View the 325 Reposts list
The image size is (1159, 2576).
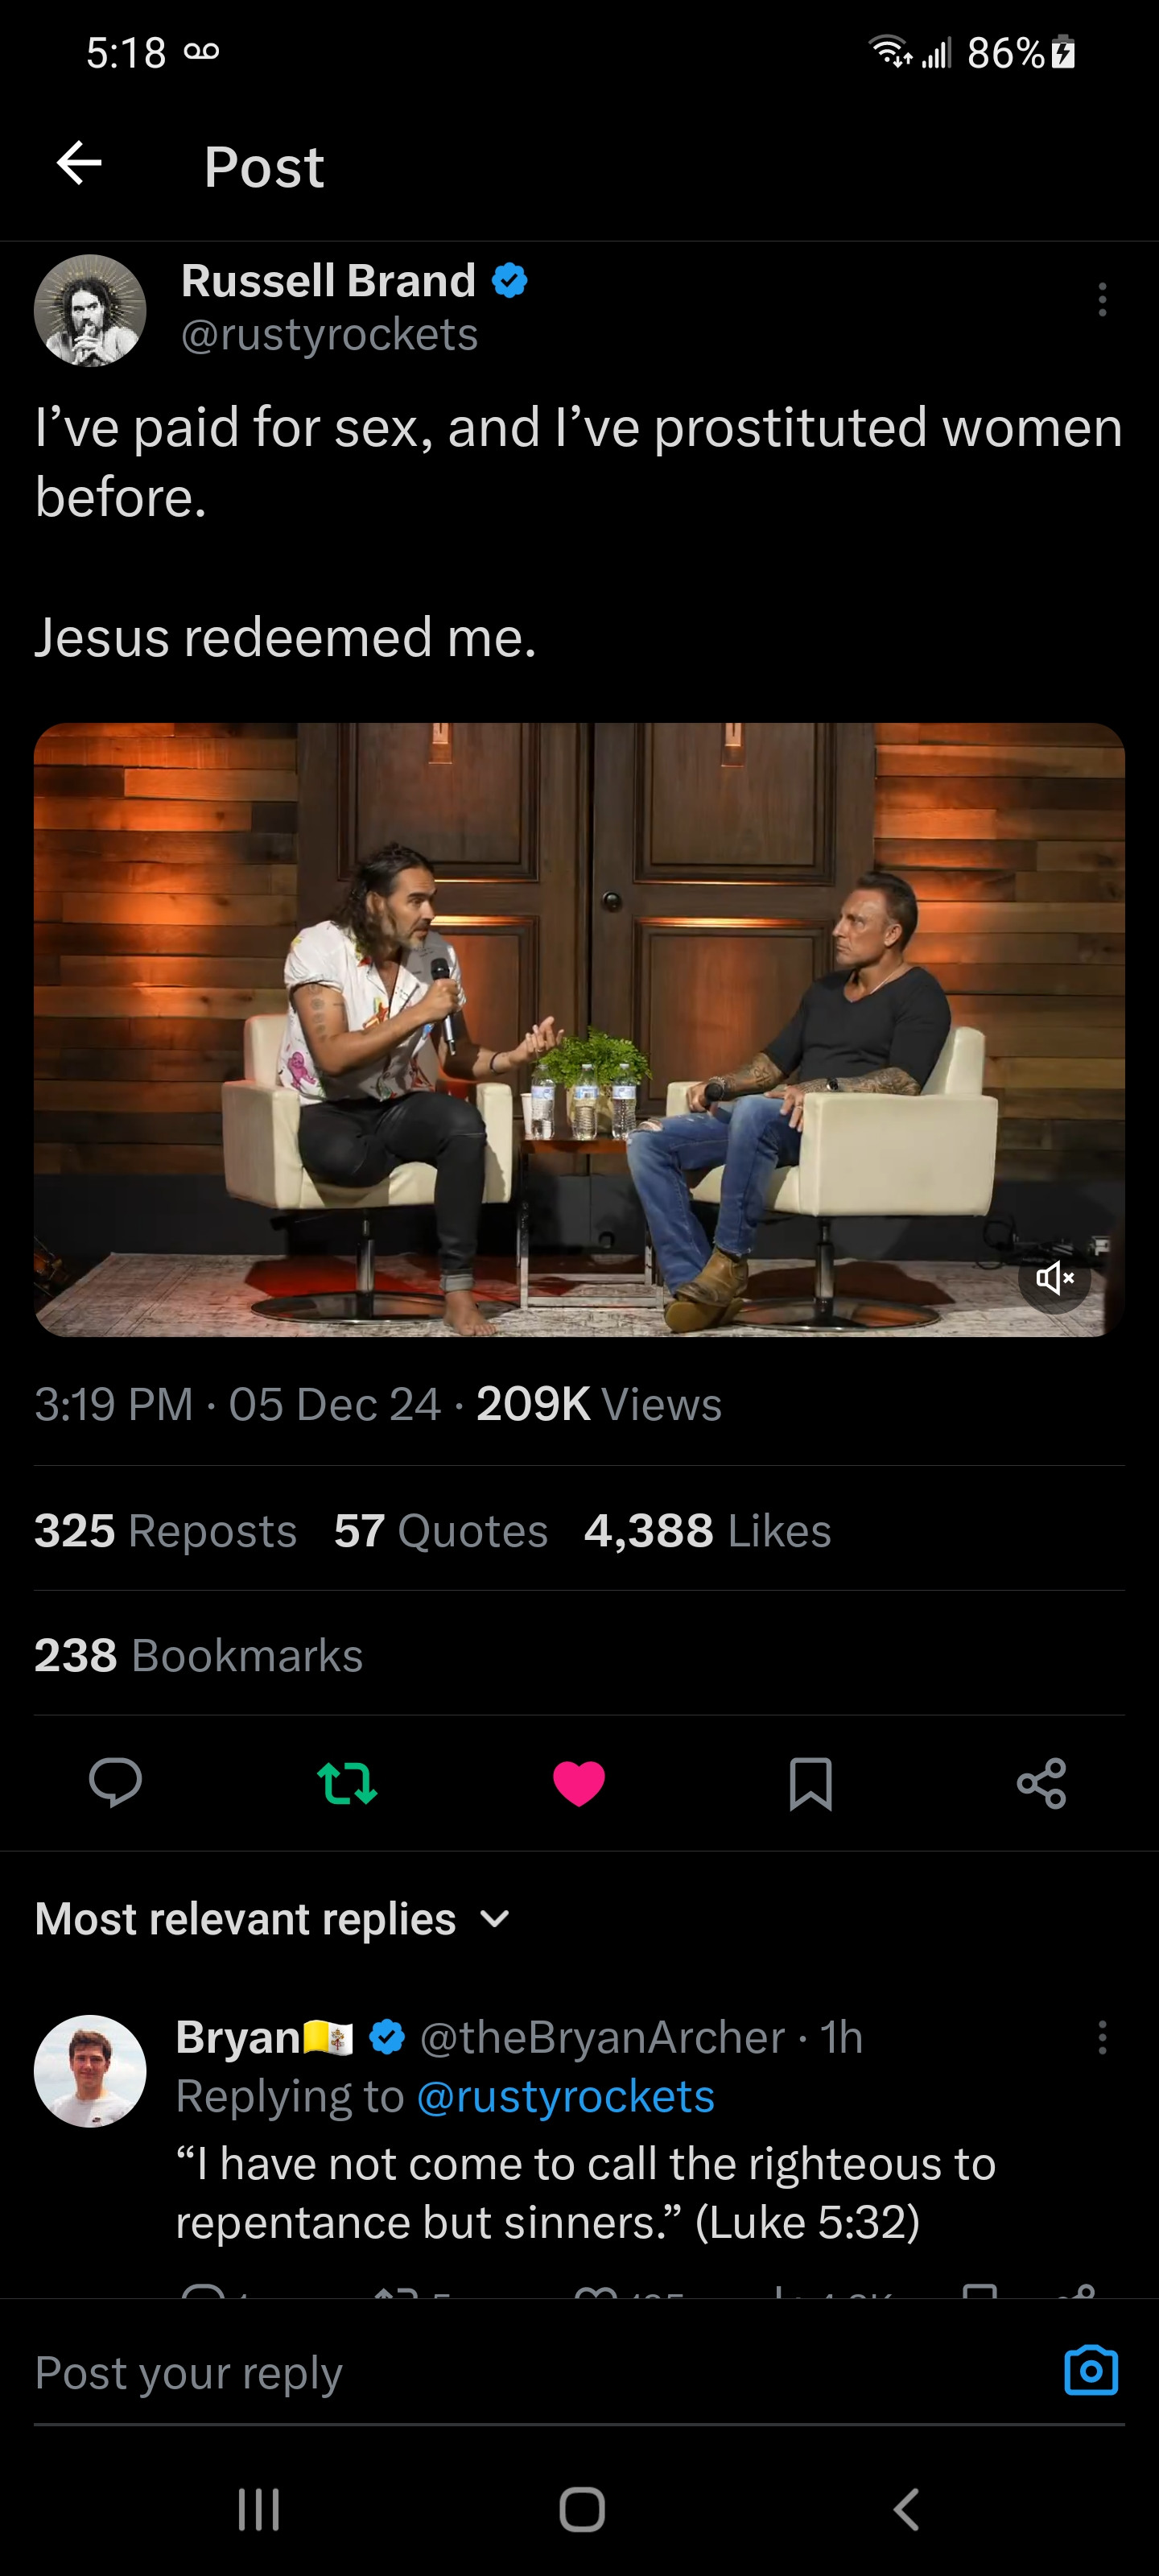point(165,1530)
